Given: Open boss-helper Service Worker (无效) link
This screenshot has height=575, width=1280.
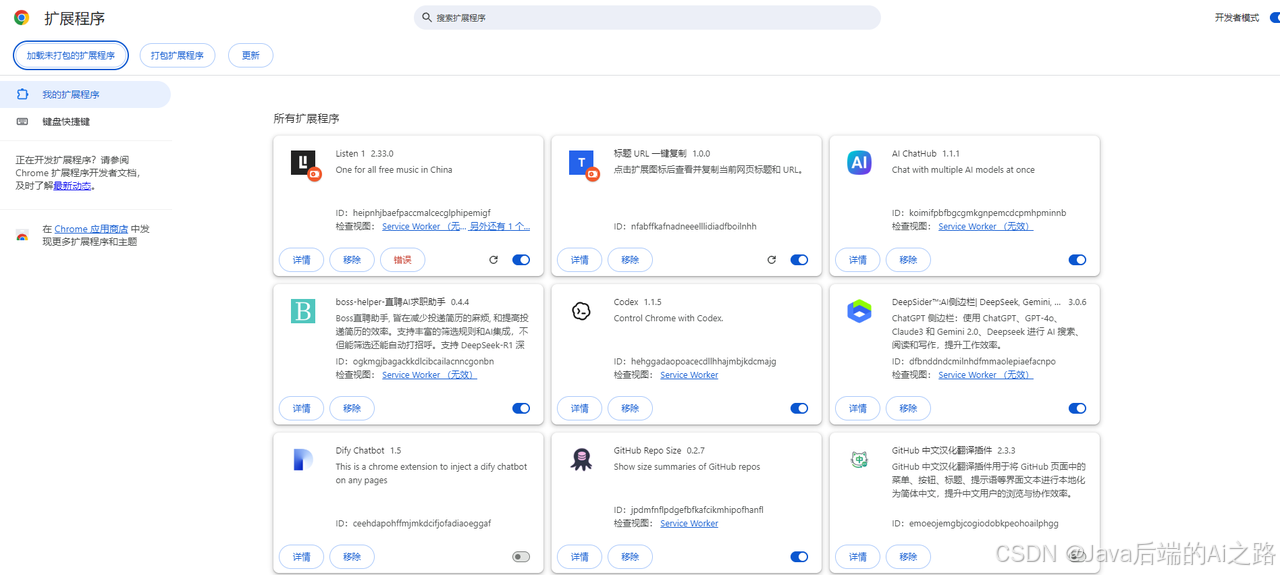Looking at the screenshot, I should [x=429, y=375].
